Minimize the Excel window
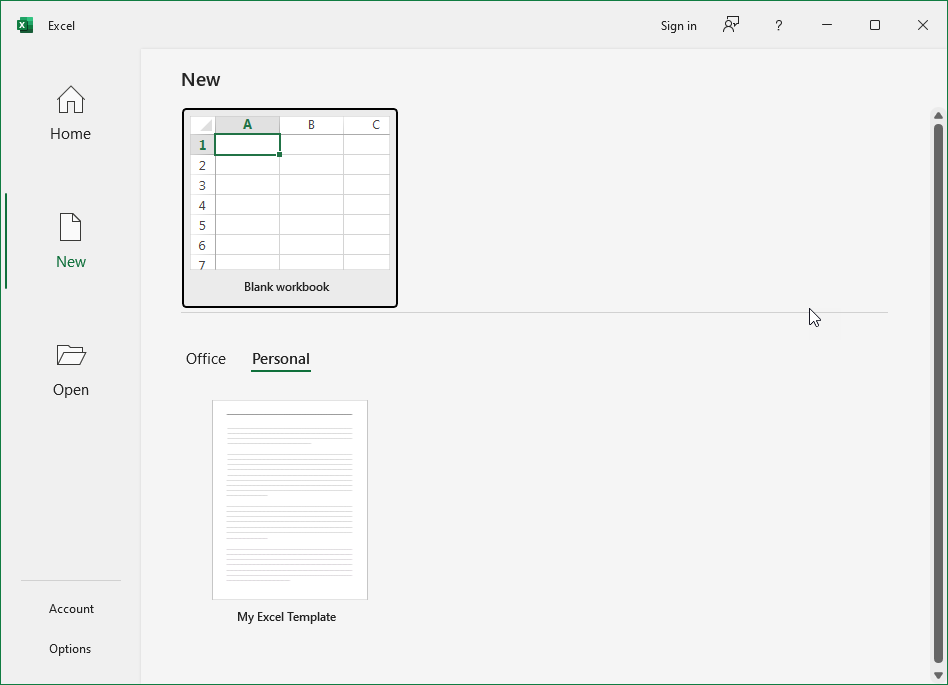 coord(827,25)
